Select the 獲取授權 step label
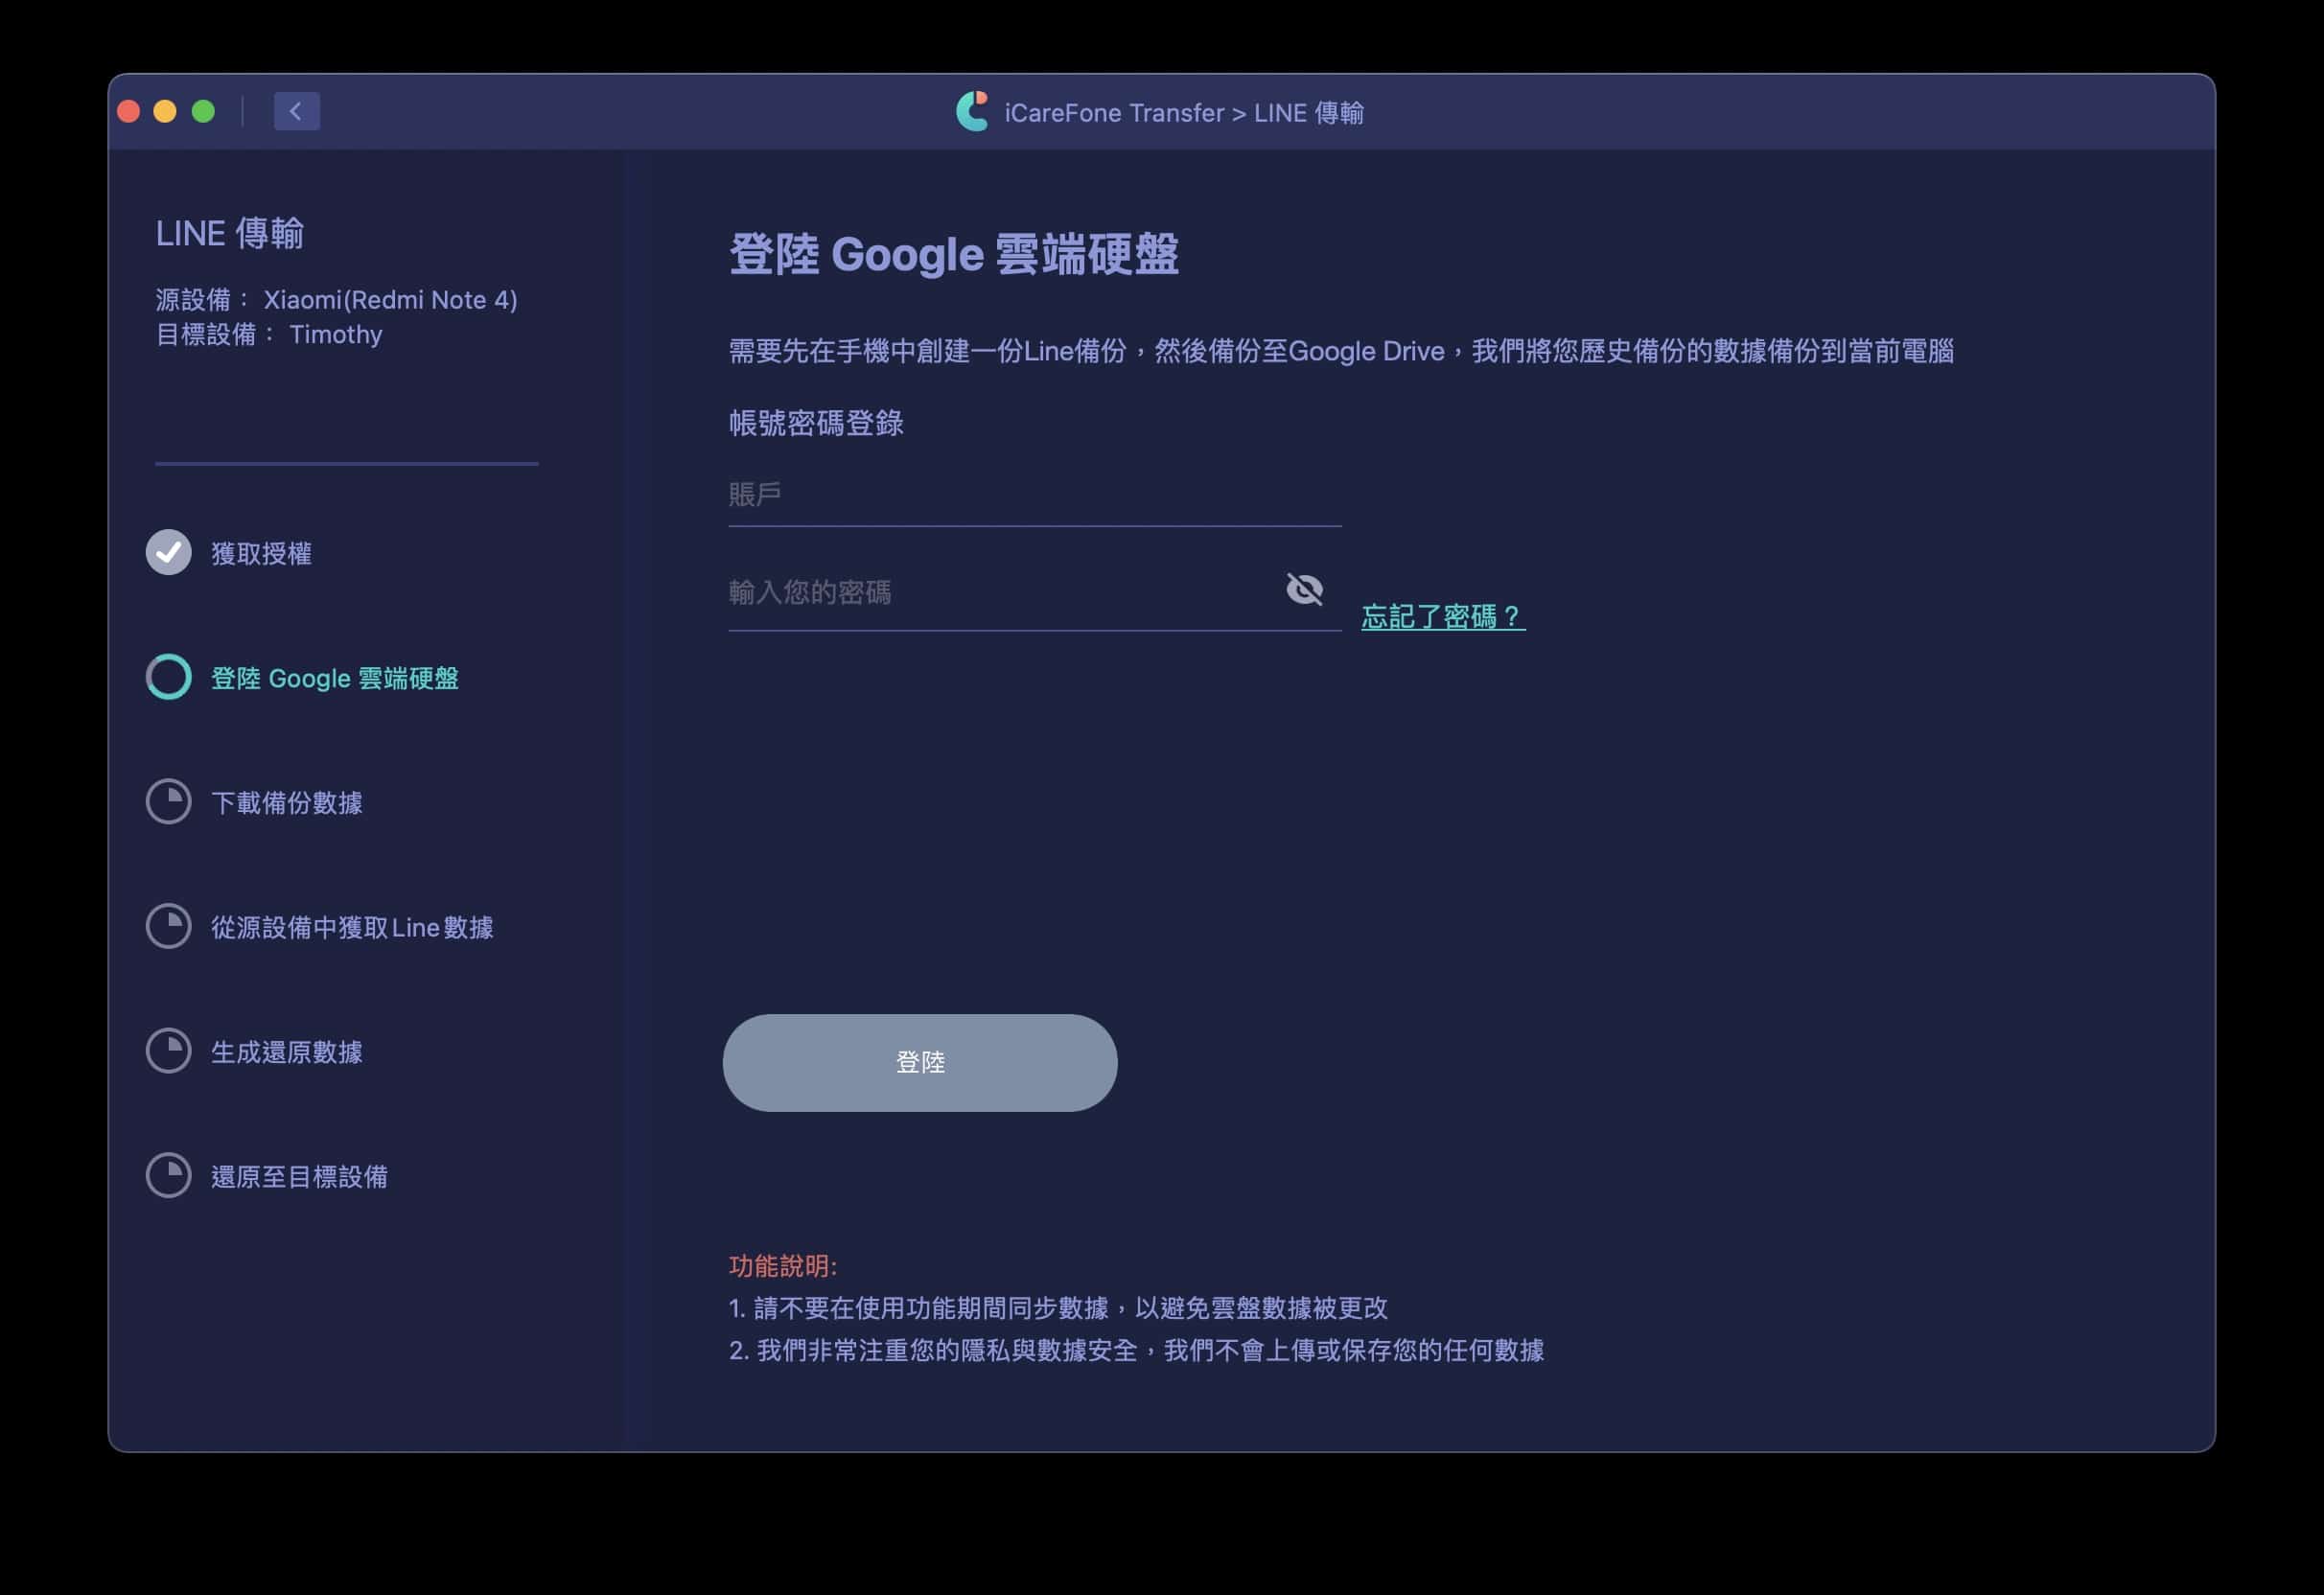Viewport: 2324px width, 1595px height. click(x=261, y=554)
